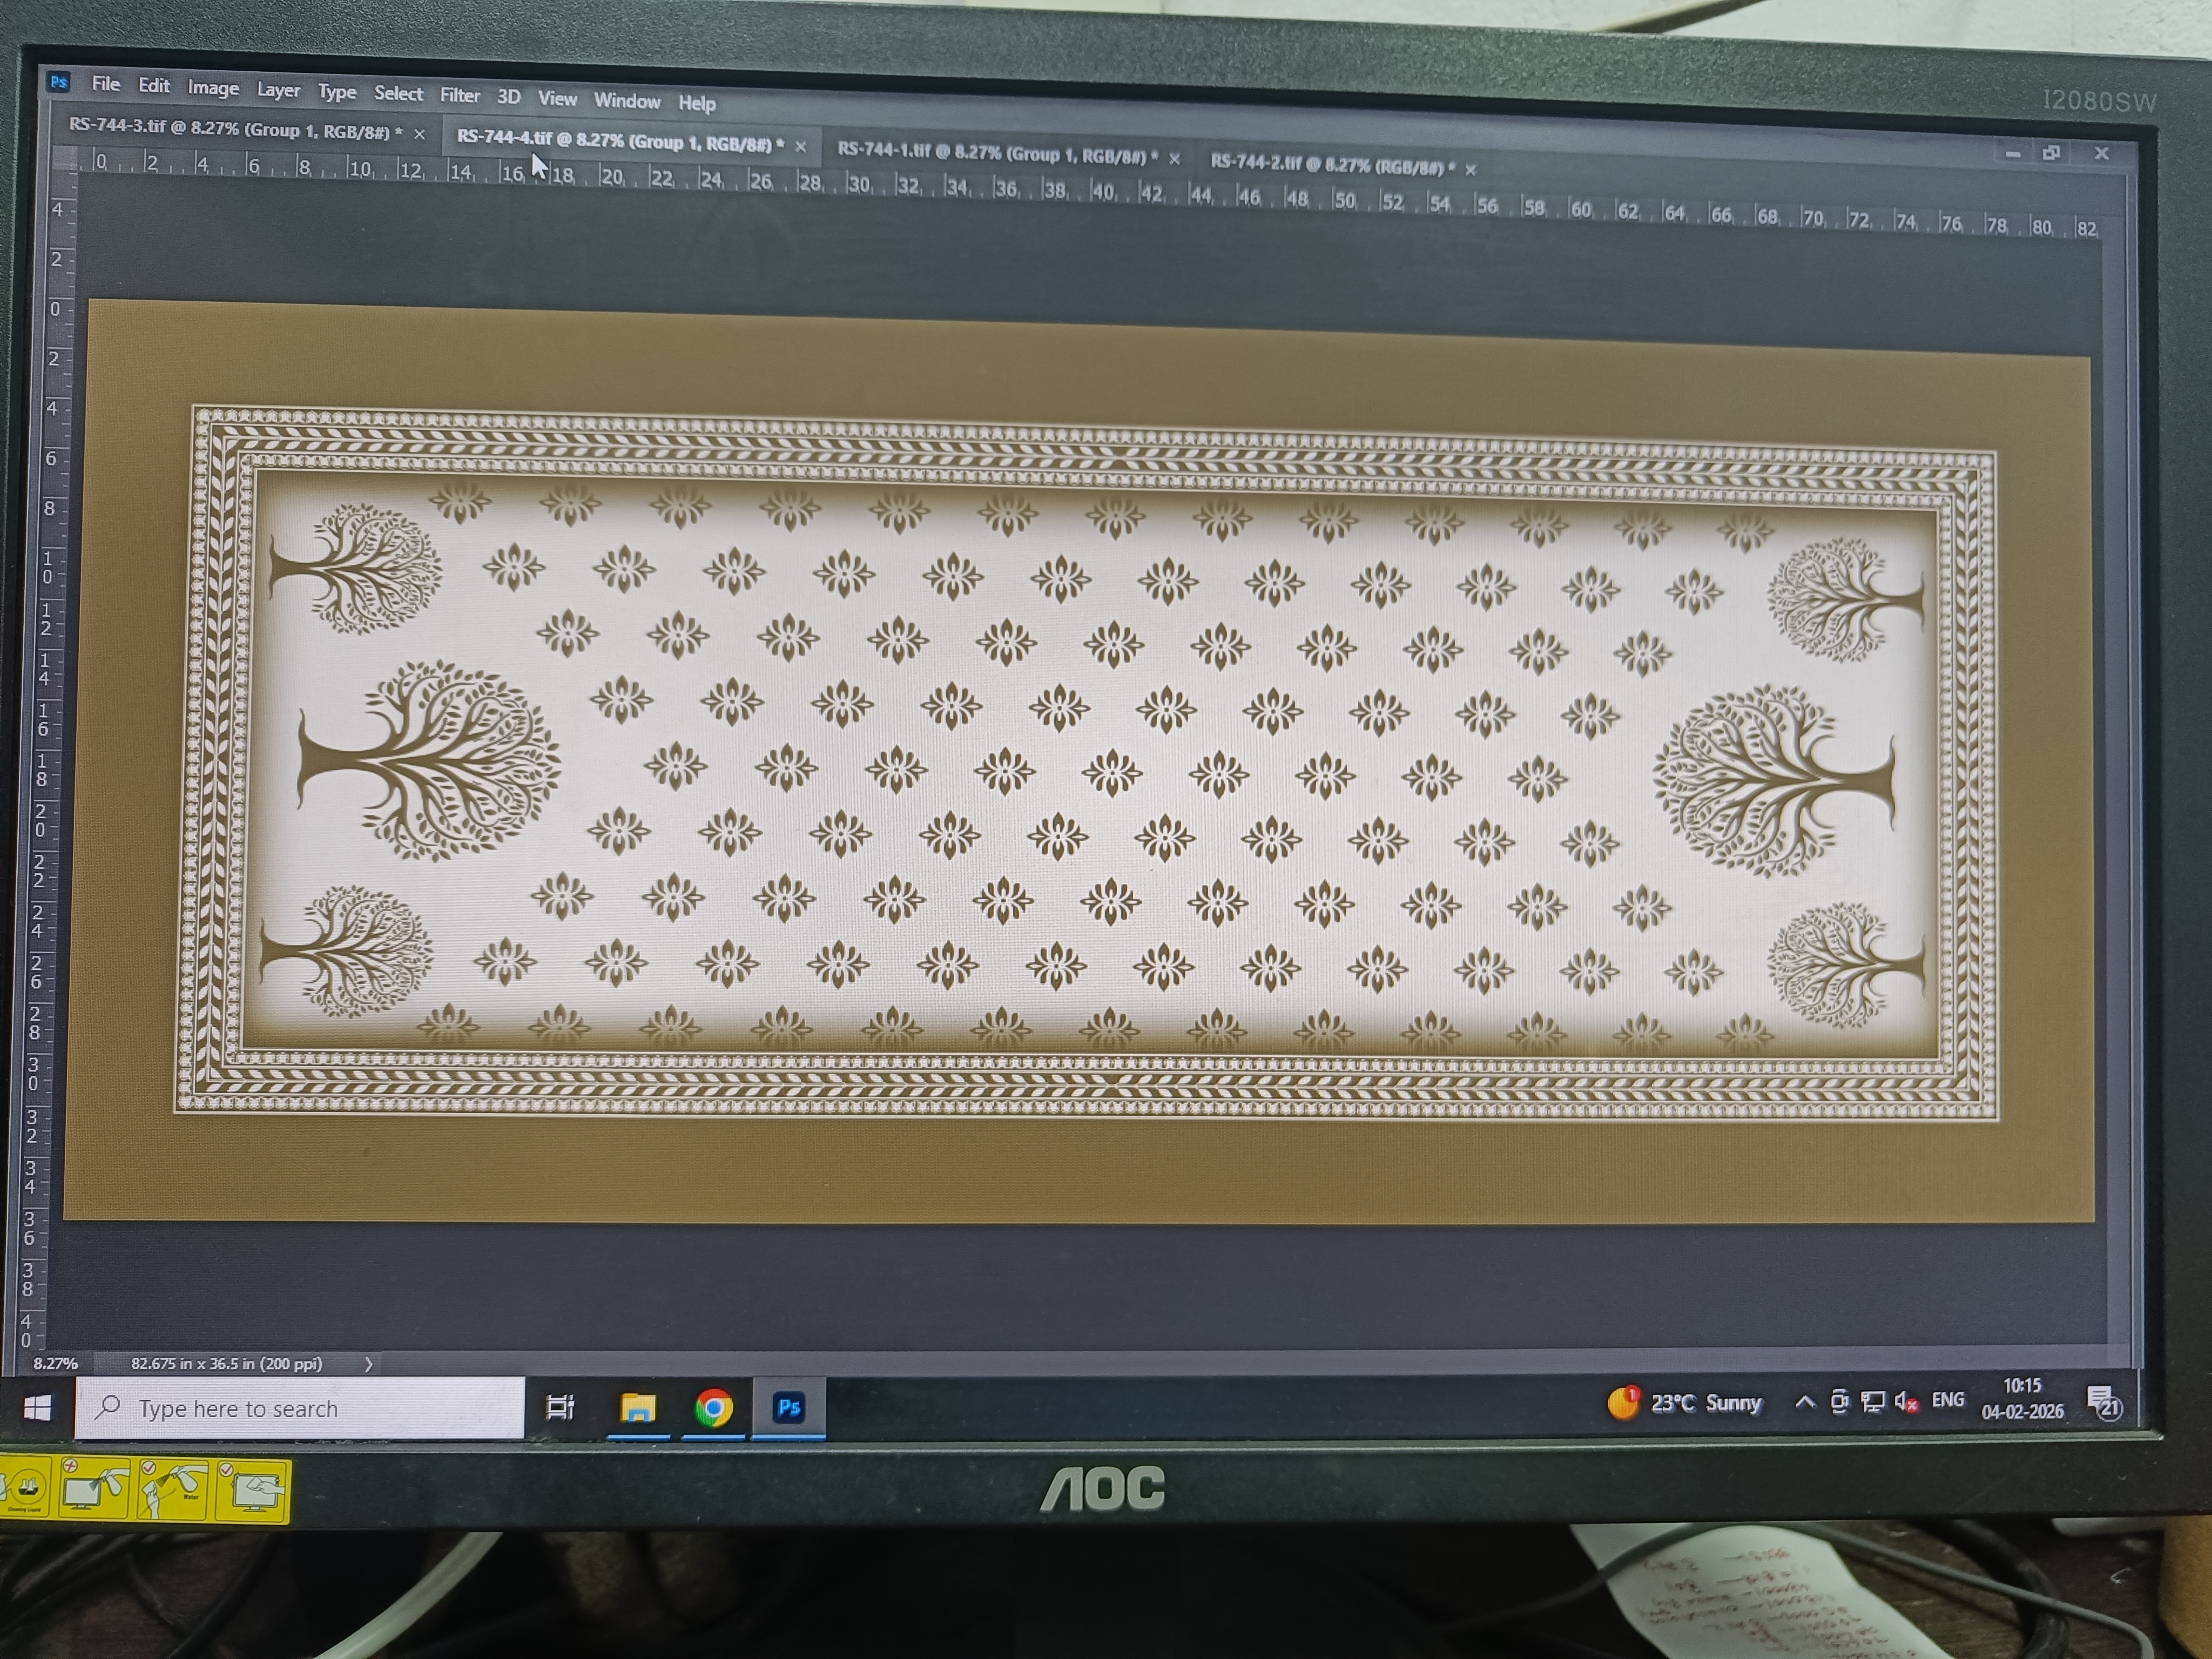Open the Filter menu
Image resolution: width=2212 pixels, height=1659 pixels.
click(x=459, y=95)
